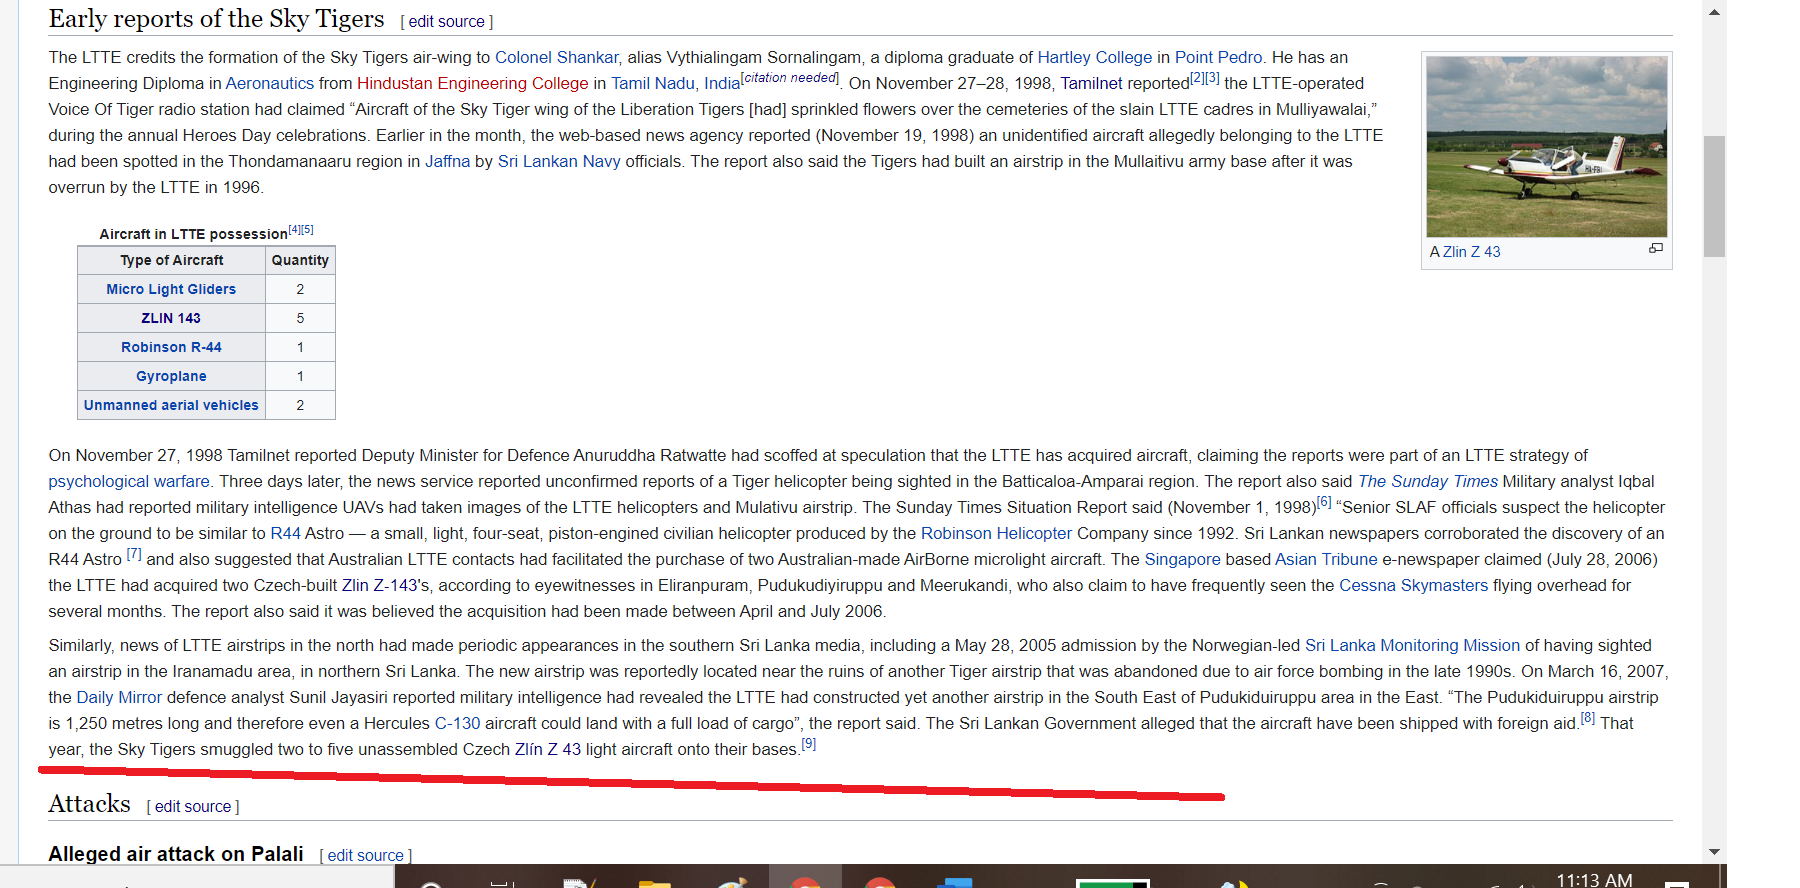Visit the Unmanned aerial vehicles link
Image resolution: width=1800 pixels, height=888 pixels.
pos(171,405)
